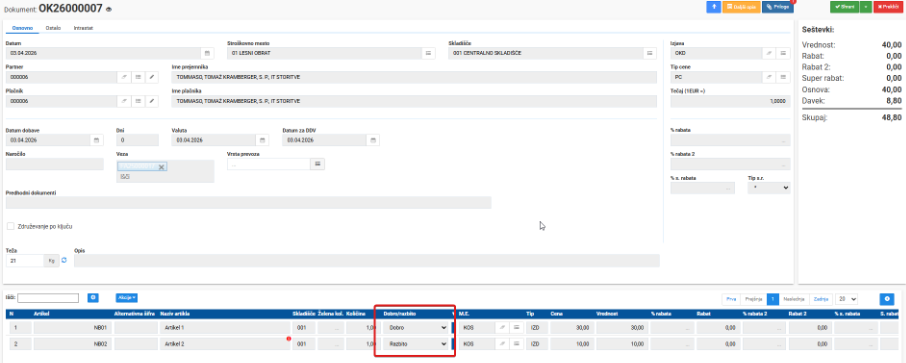Viewport: 906px width, 363px height.
Task: Select page 1 in pagination
Action: (x=773, y=299)
